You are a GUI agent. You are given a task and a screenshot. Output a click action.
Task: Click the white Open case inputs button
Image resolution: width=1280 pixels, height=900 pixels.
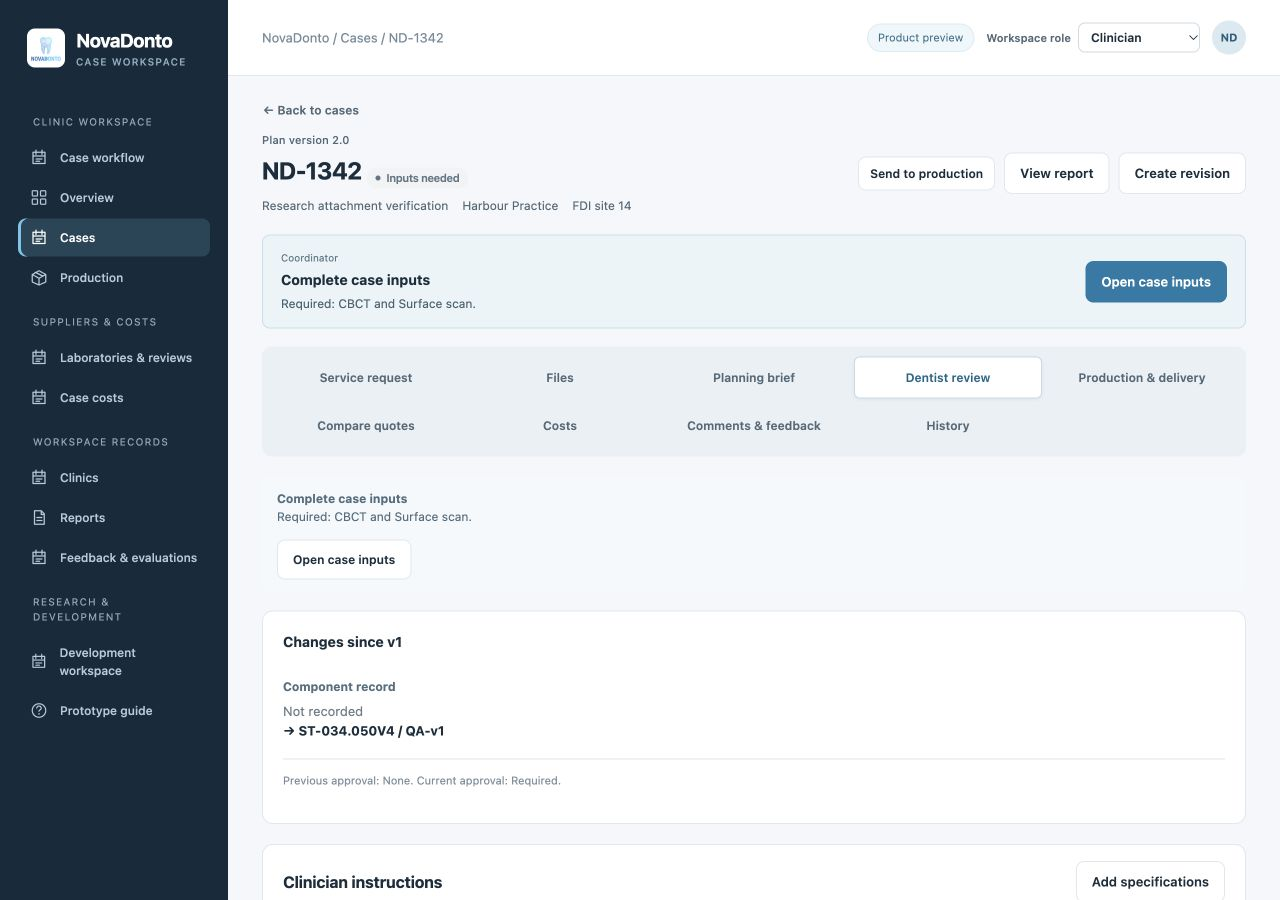click(x=344, y=560)
